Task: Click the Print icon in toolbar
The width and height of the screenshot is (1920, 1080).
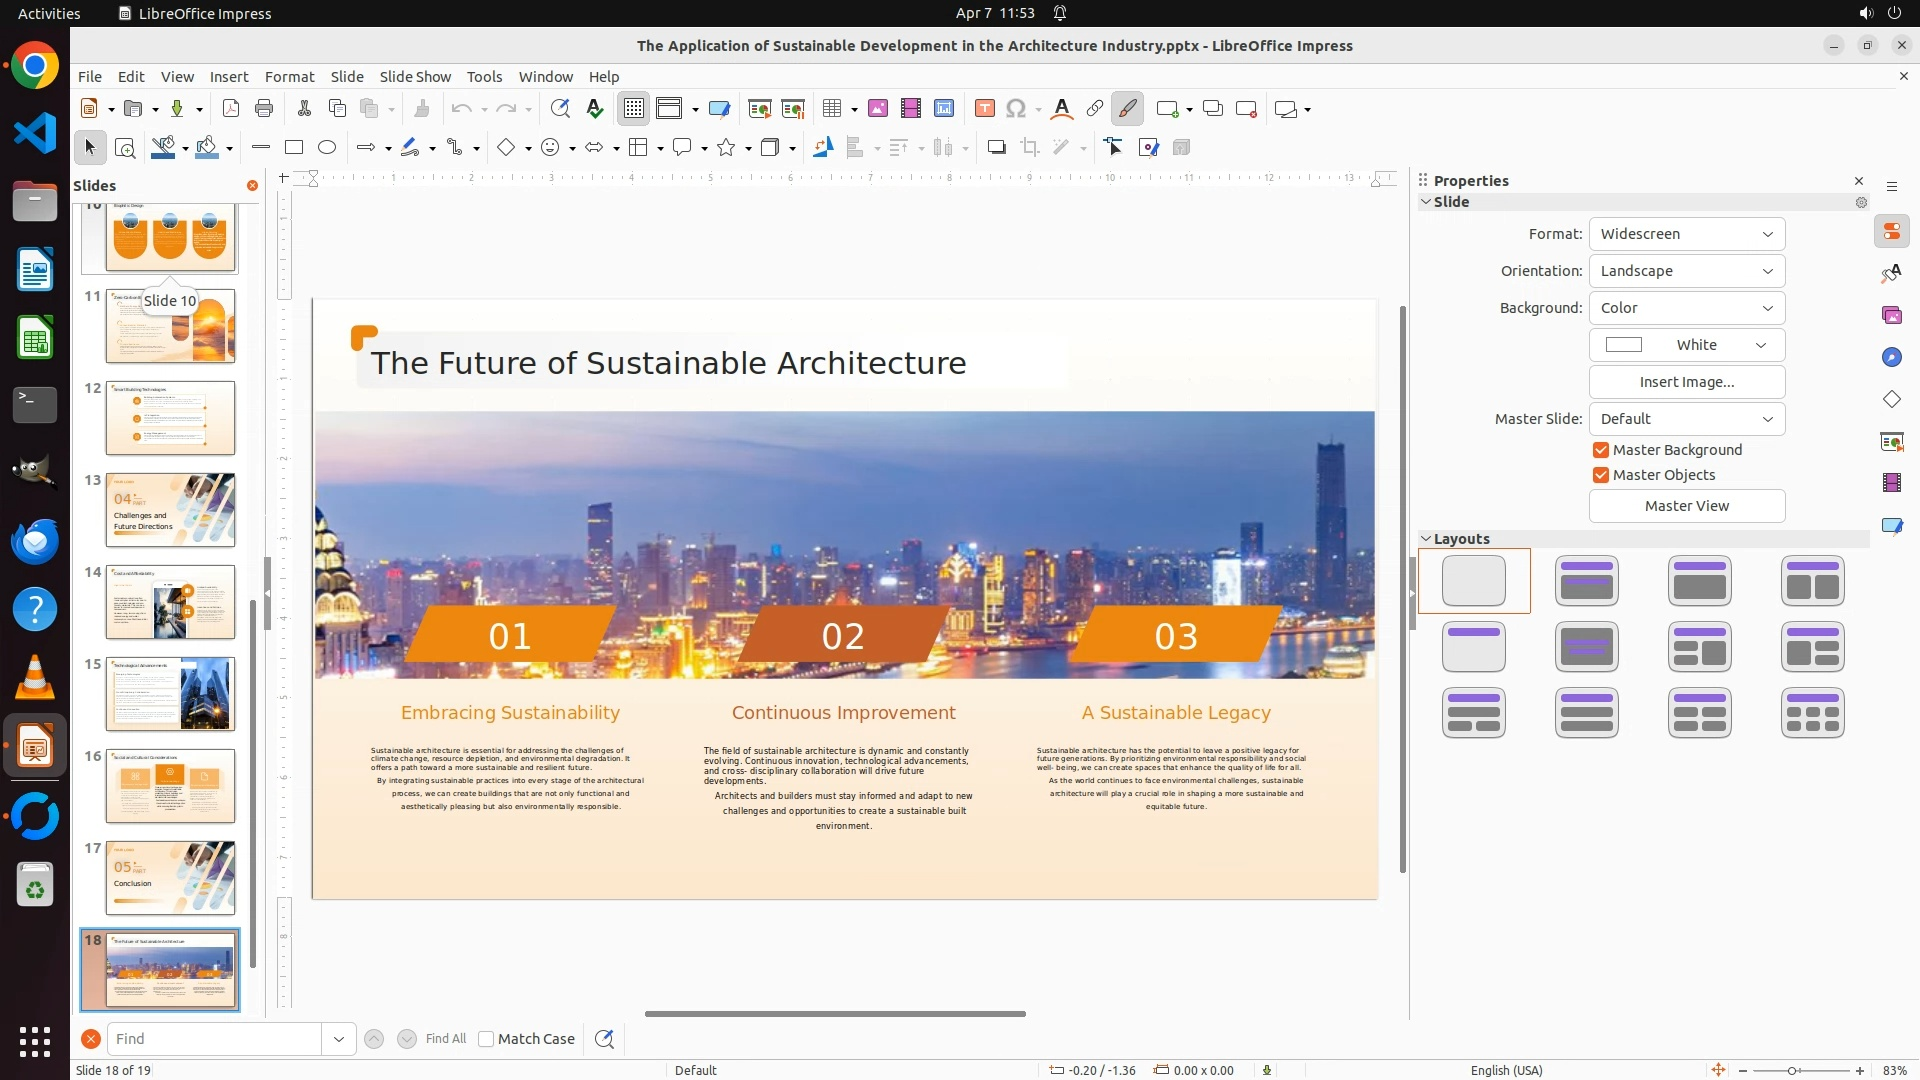Action: pos(264,109)
